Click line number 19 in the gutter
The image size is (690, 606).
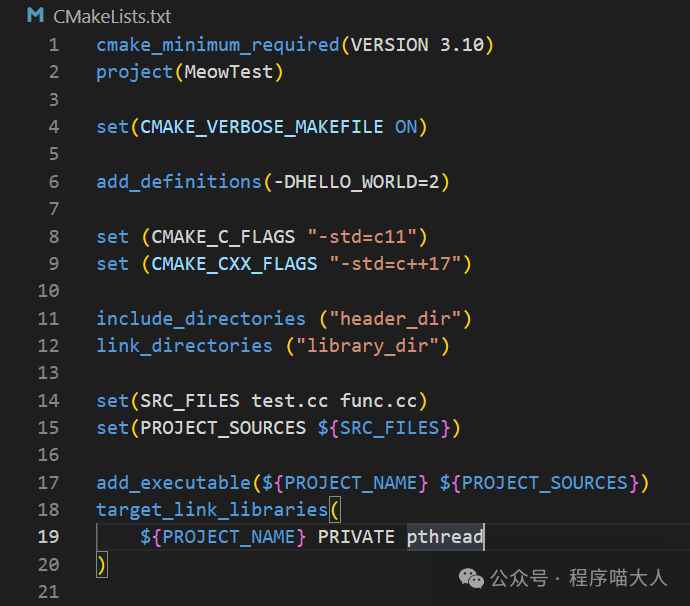48,537
